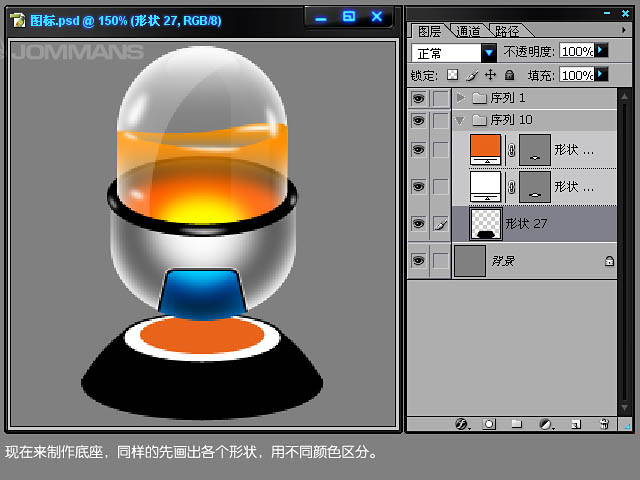Open the layers panel flyout menu arrow
Image resolution: width=640 pixels, height=480 pixels.
[x=624, y=30]
